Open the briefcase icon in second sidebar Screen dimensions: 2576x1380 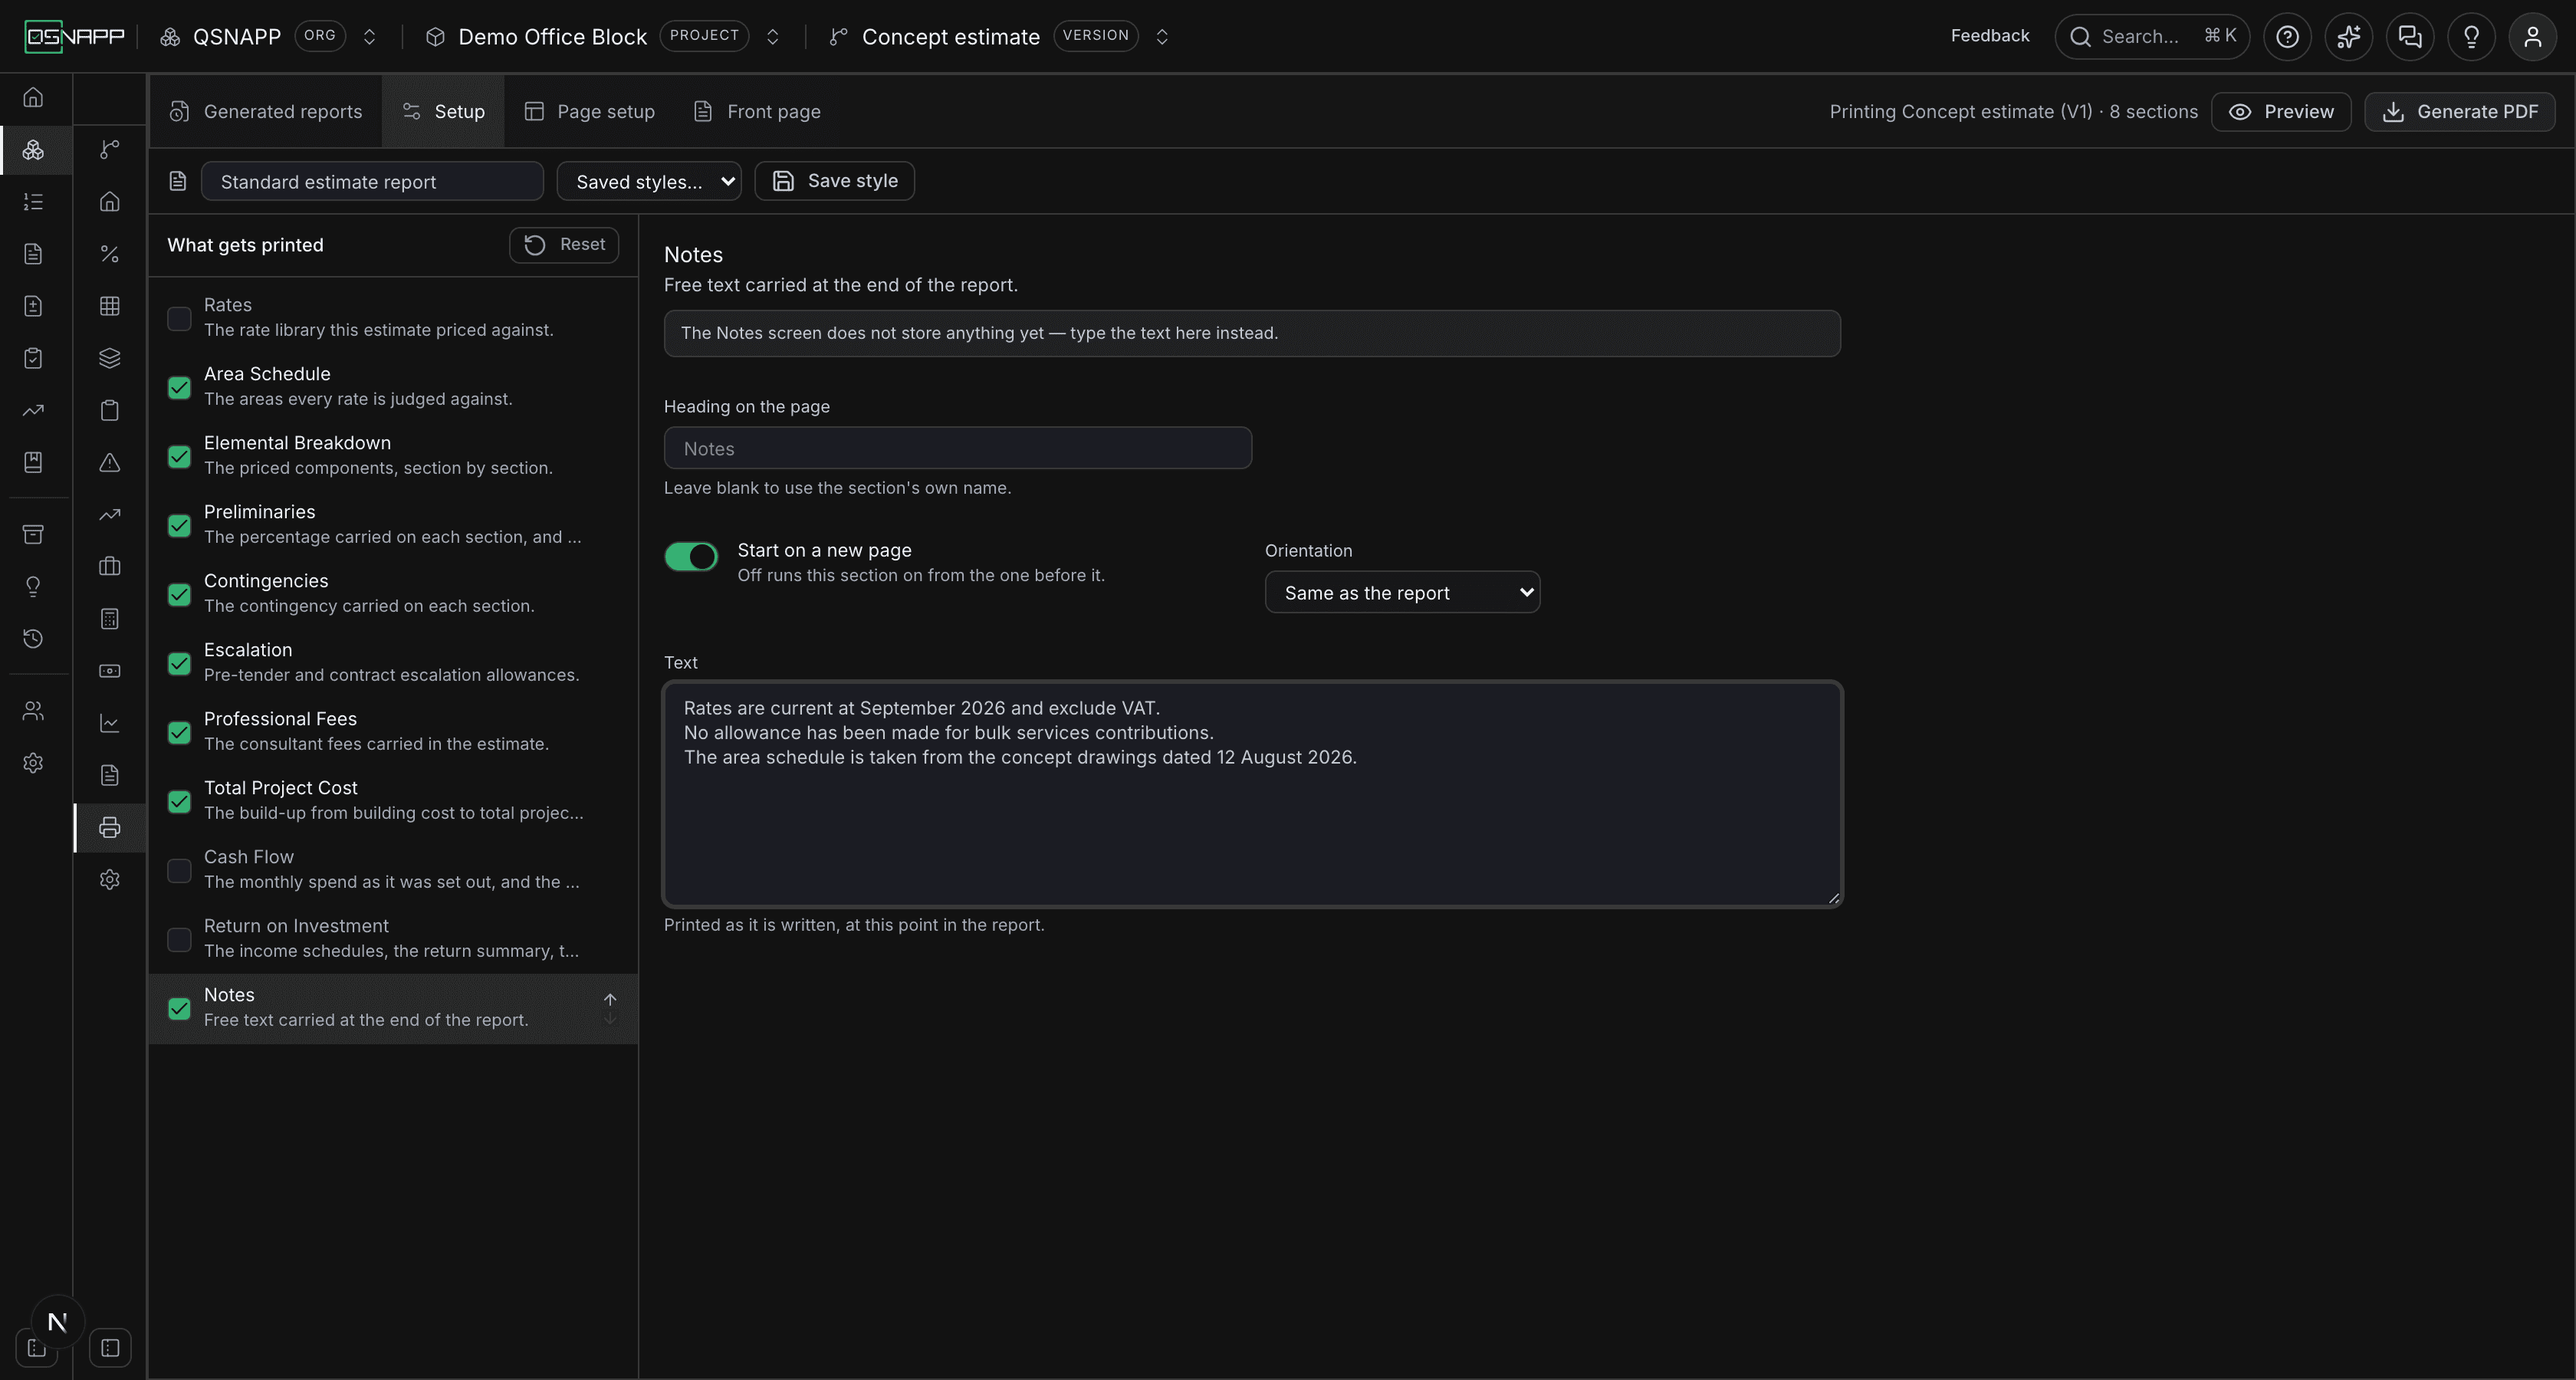110,566
